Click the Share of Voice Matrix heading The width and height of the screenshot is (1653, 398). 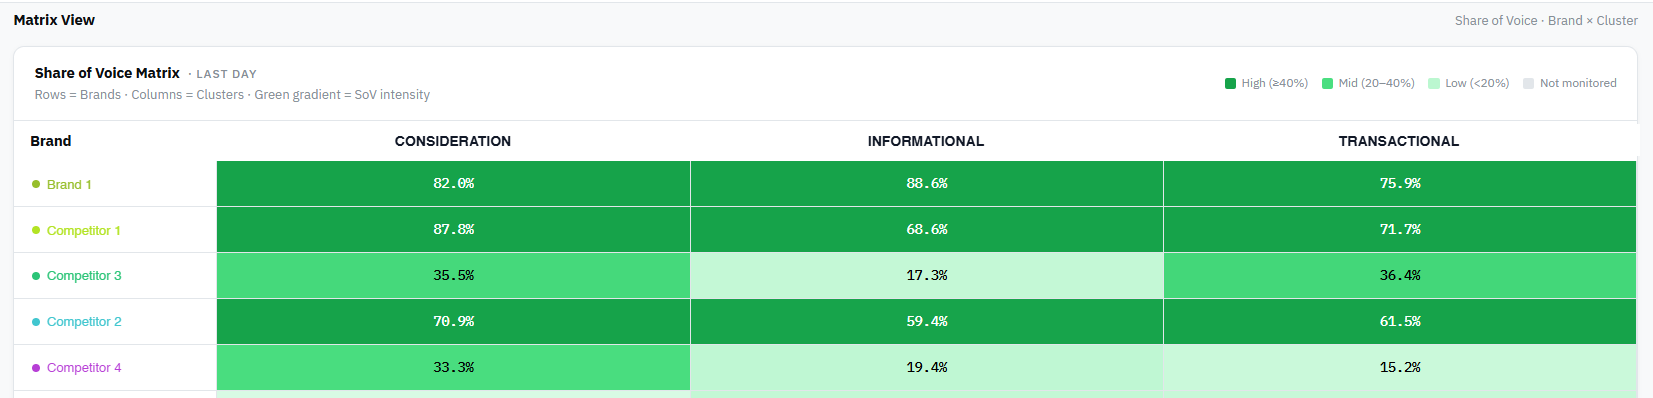tap(107, 73)
